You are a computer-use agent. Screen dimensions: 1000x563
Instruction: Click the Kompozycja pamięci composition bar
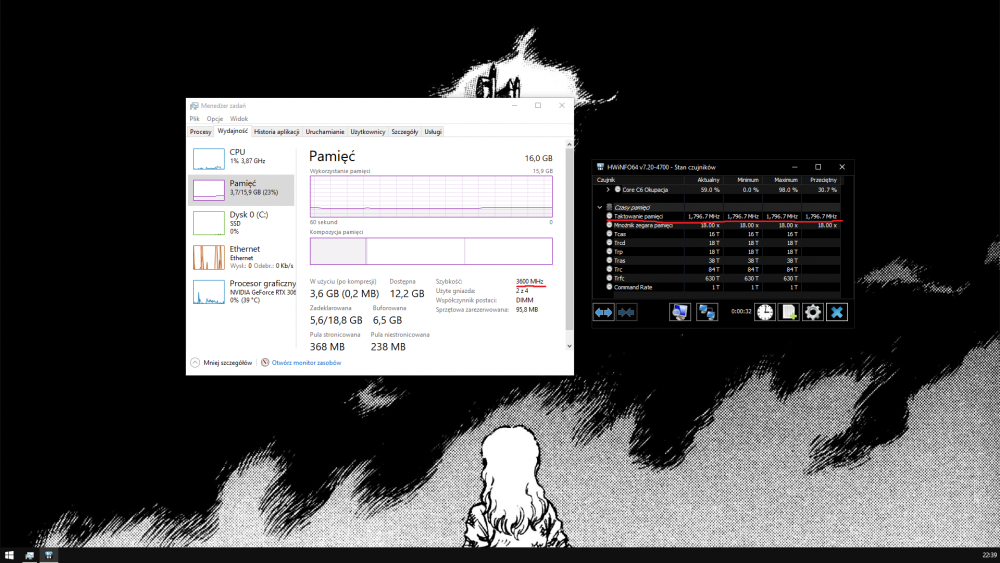[x=431, y=251]
